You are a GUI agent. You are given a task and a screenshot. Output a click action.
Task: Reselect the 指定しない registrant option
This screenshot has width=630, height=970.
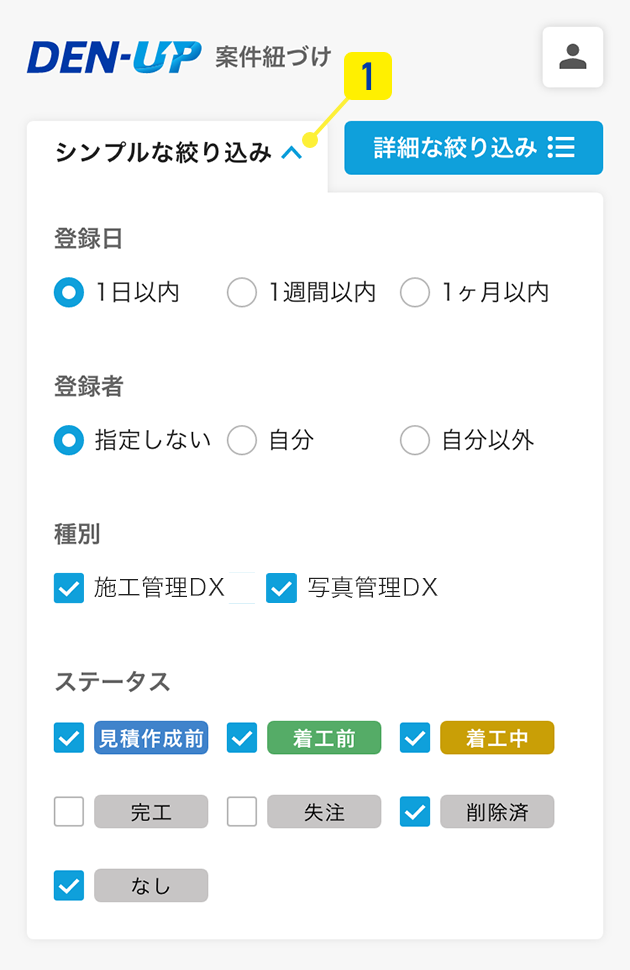click(x=68, y=440)
